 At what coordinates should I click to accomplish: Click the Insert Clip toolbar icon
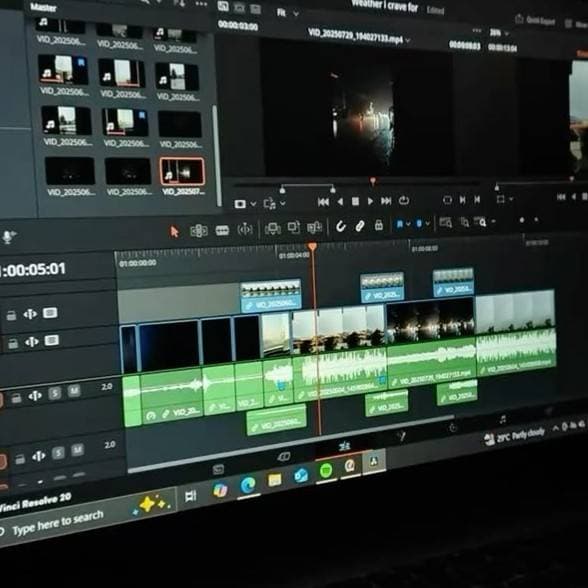(273, 228)
